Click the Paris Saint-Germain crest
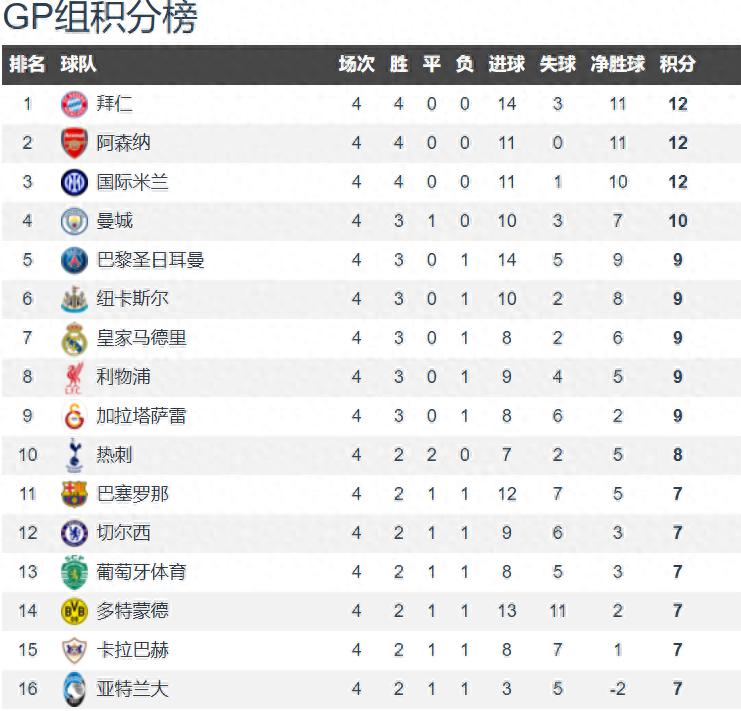The image size is (741, 711). point(75,260)
